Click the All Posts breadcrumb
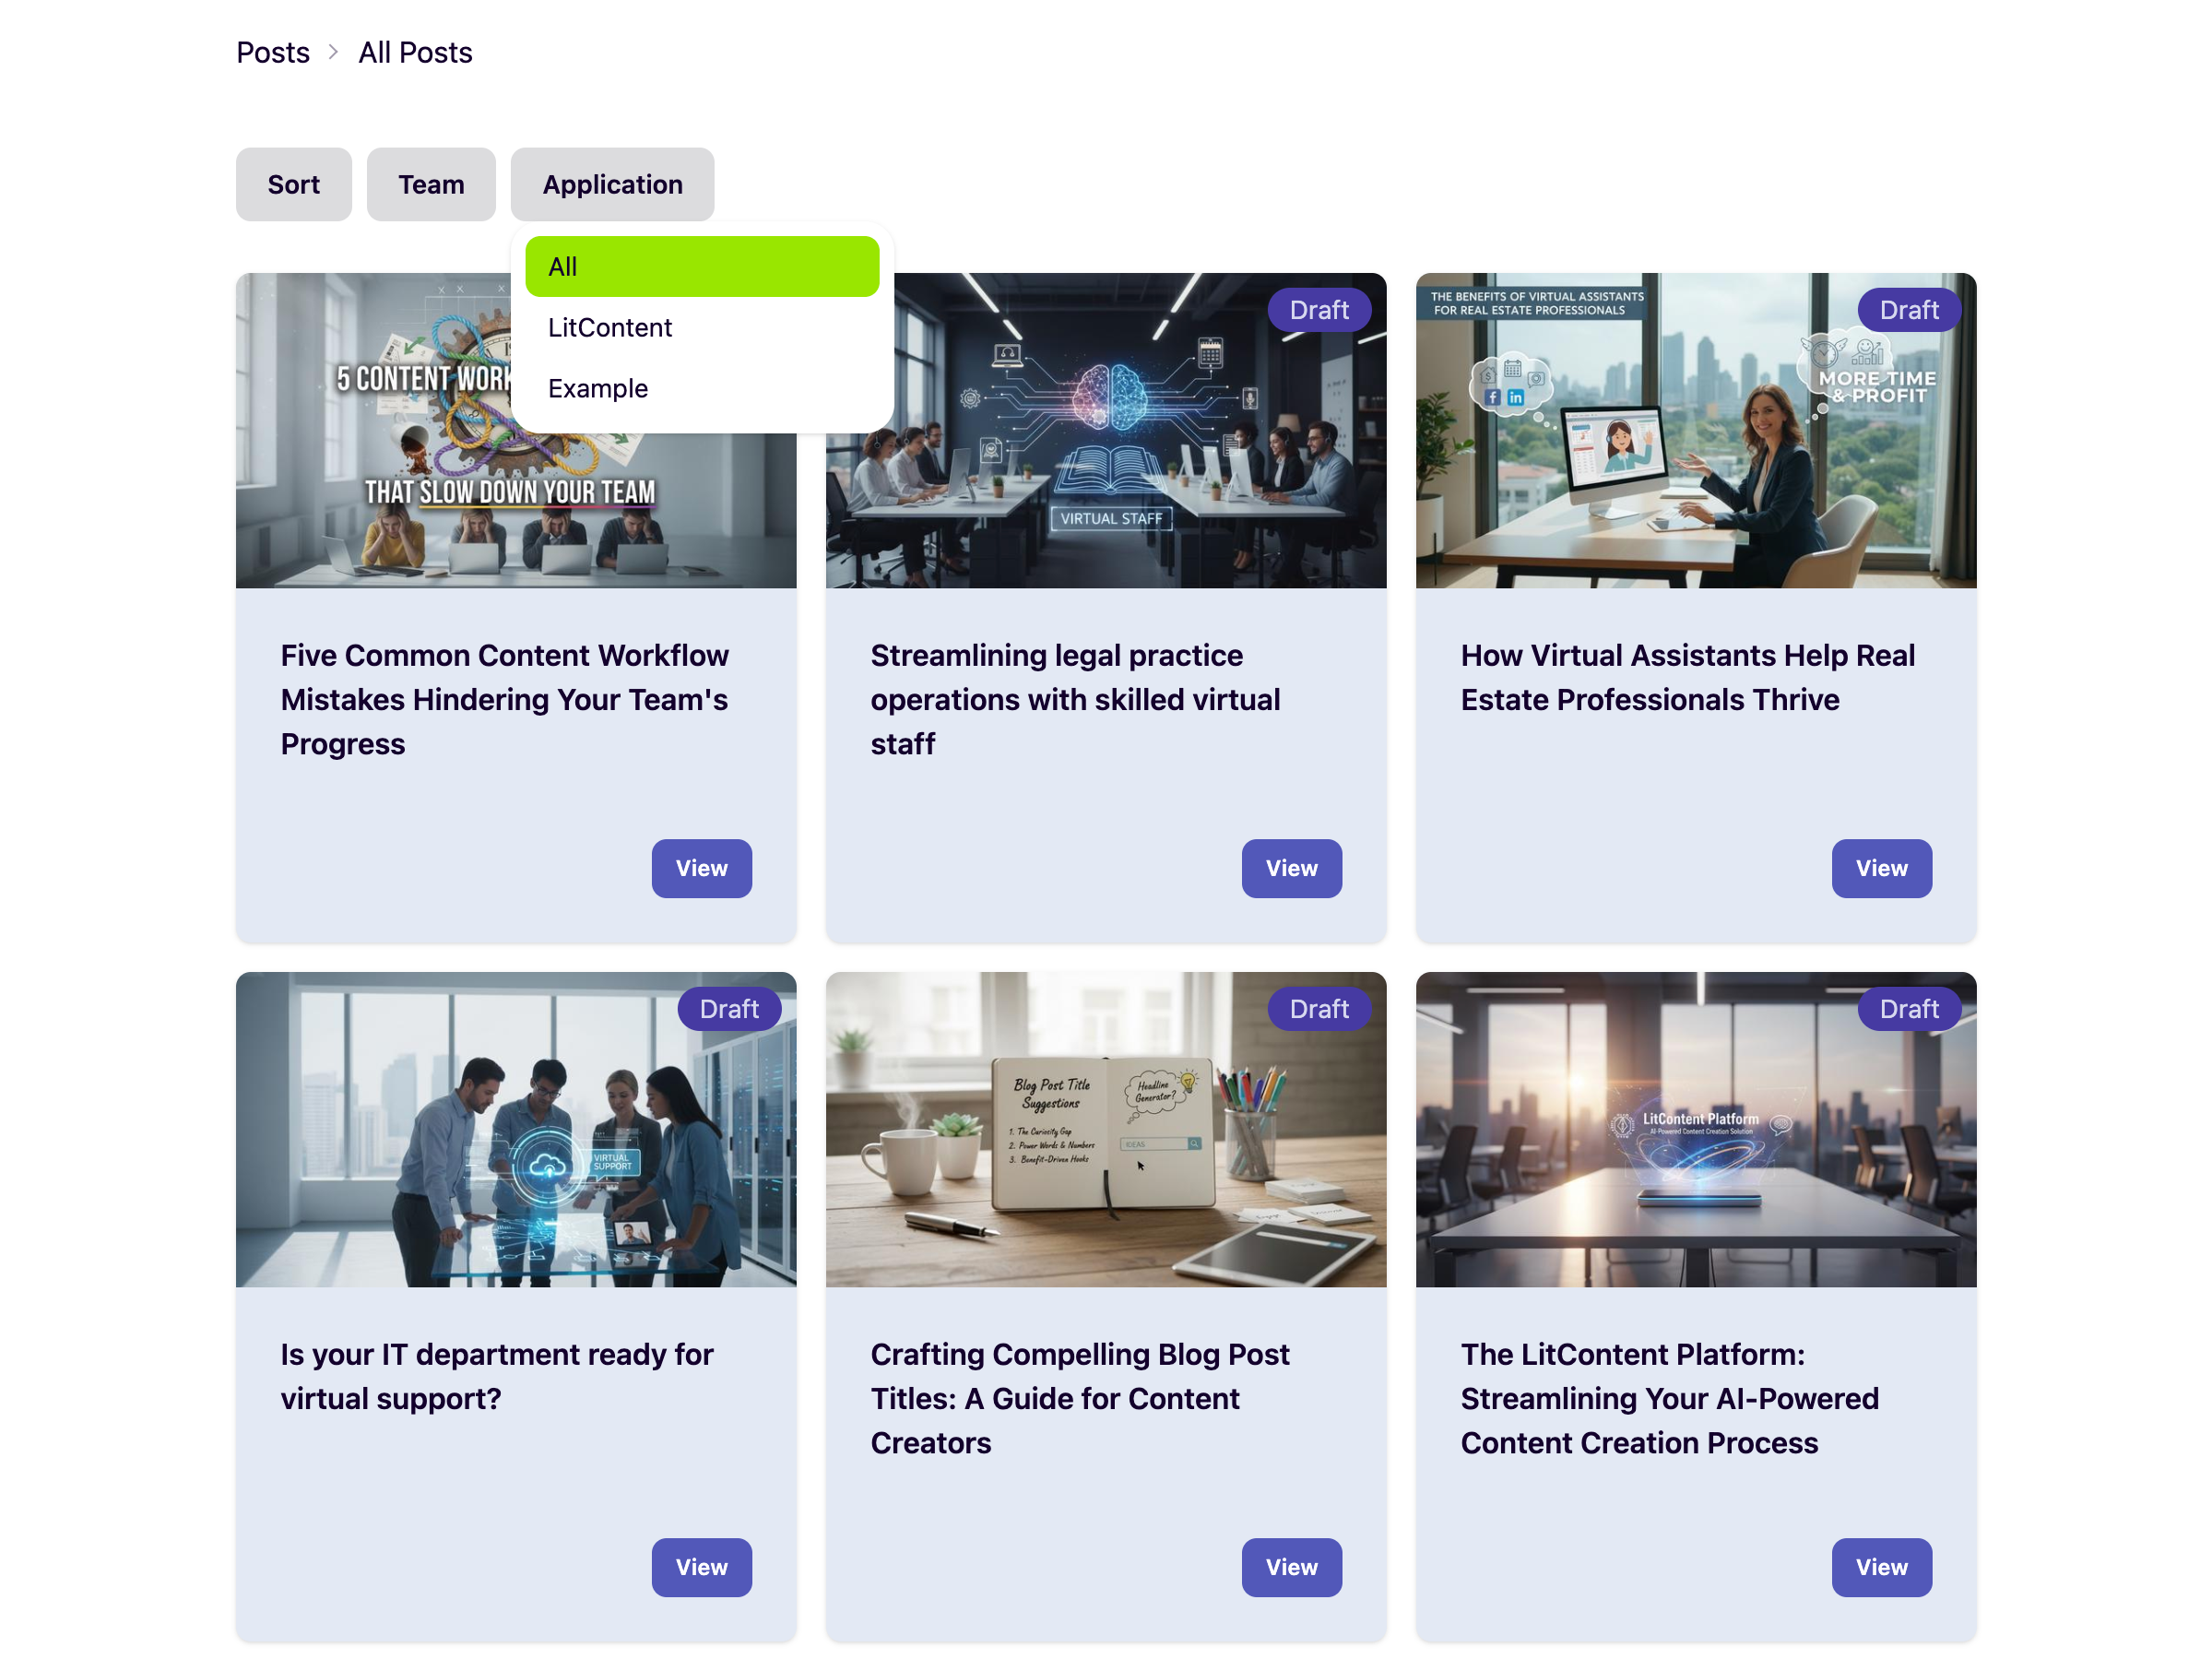 [x=415, y=52]
